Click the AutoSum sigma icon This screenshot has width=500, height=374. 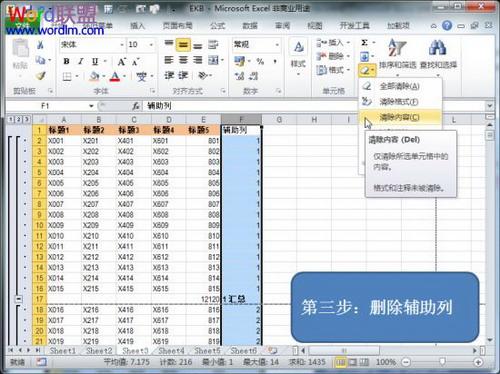point(365,43)
